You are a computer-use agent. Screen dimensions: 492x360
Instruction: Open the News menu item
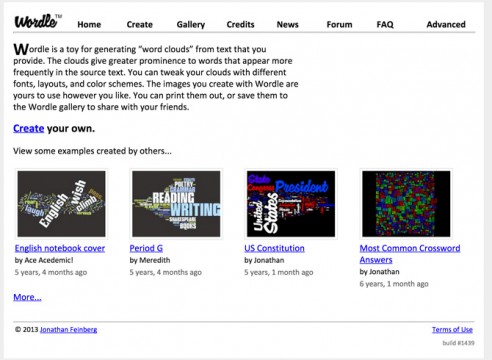pos(288,24)
